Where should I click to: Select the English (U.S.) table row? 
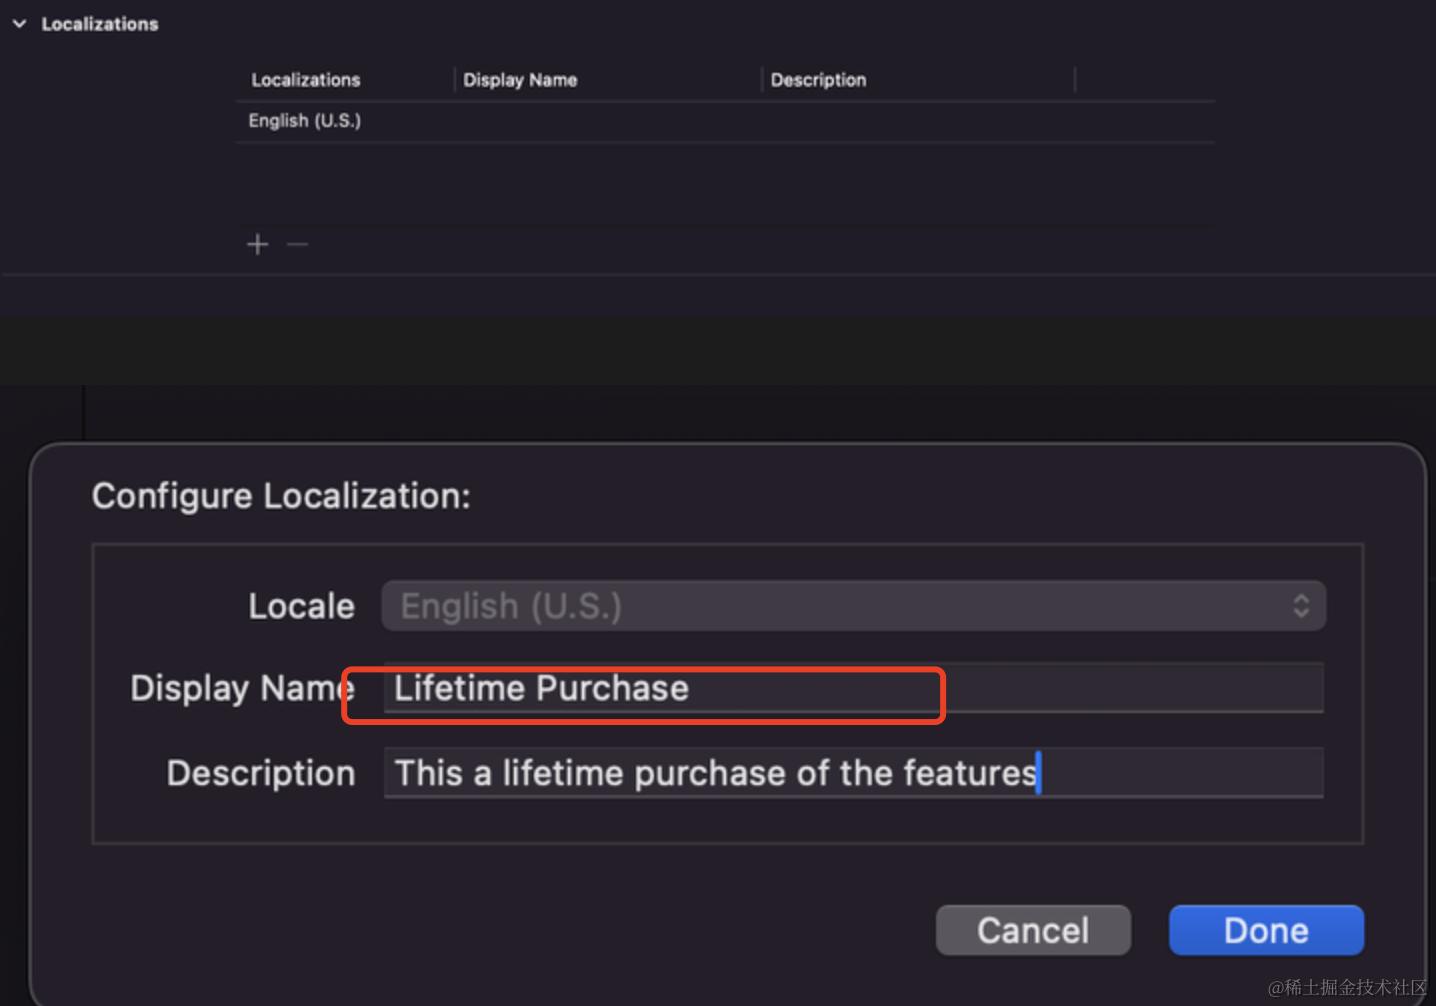coord(305,121)
